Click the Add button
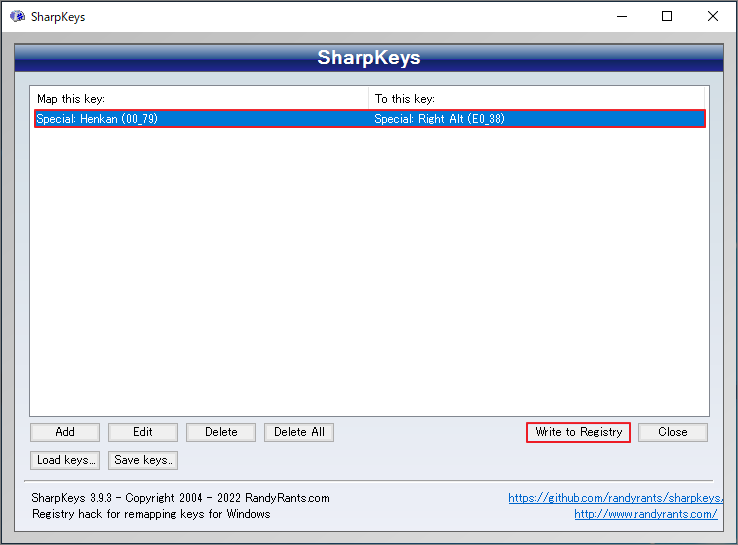 click(x=65, y=432)
